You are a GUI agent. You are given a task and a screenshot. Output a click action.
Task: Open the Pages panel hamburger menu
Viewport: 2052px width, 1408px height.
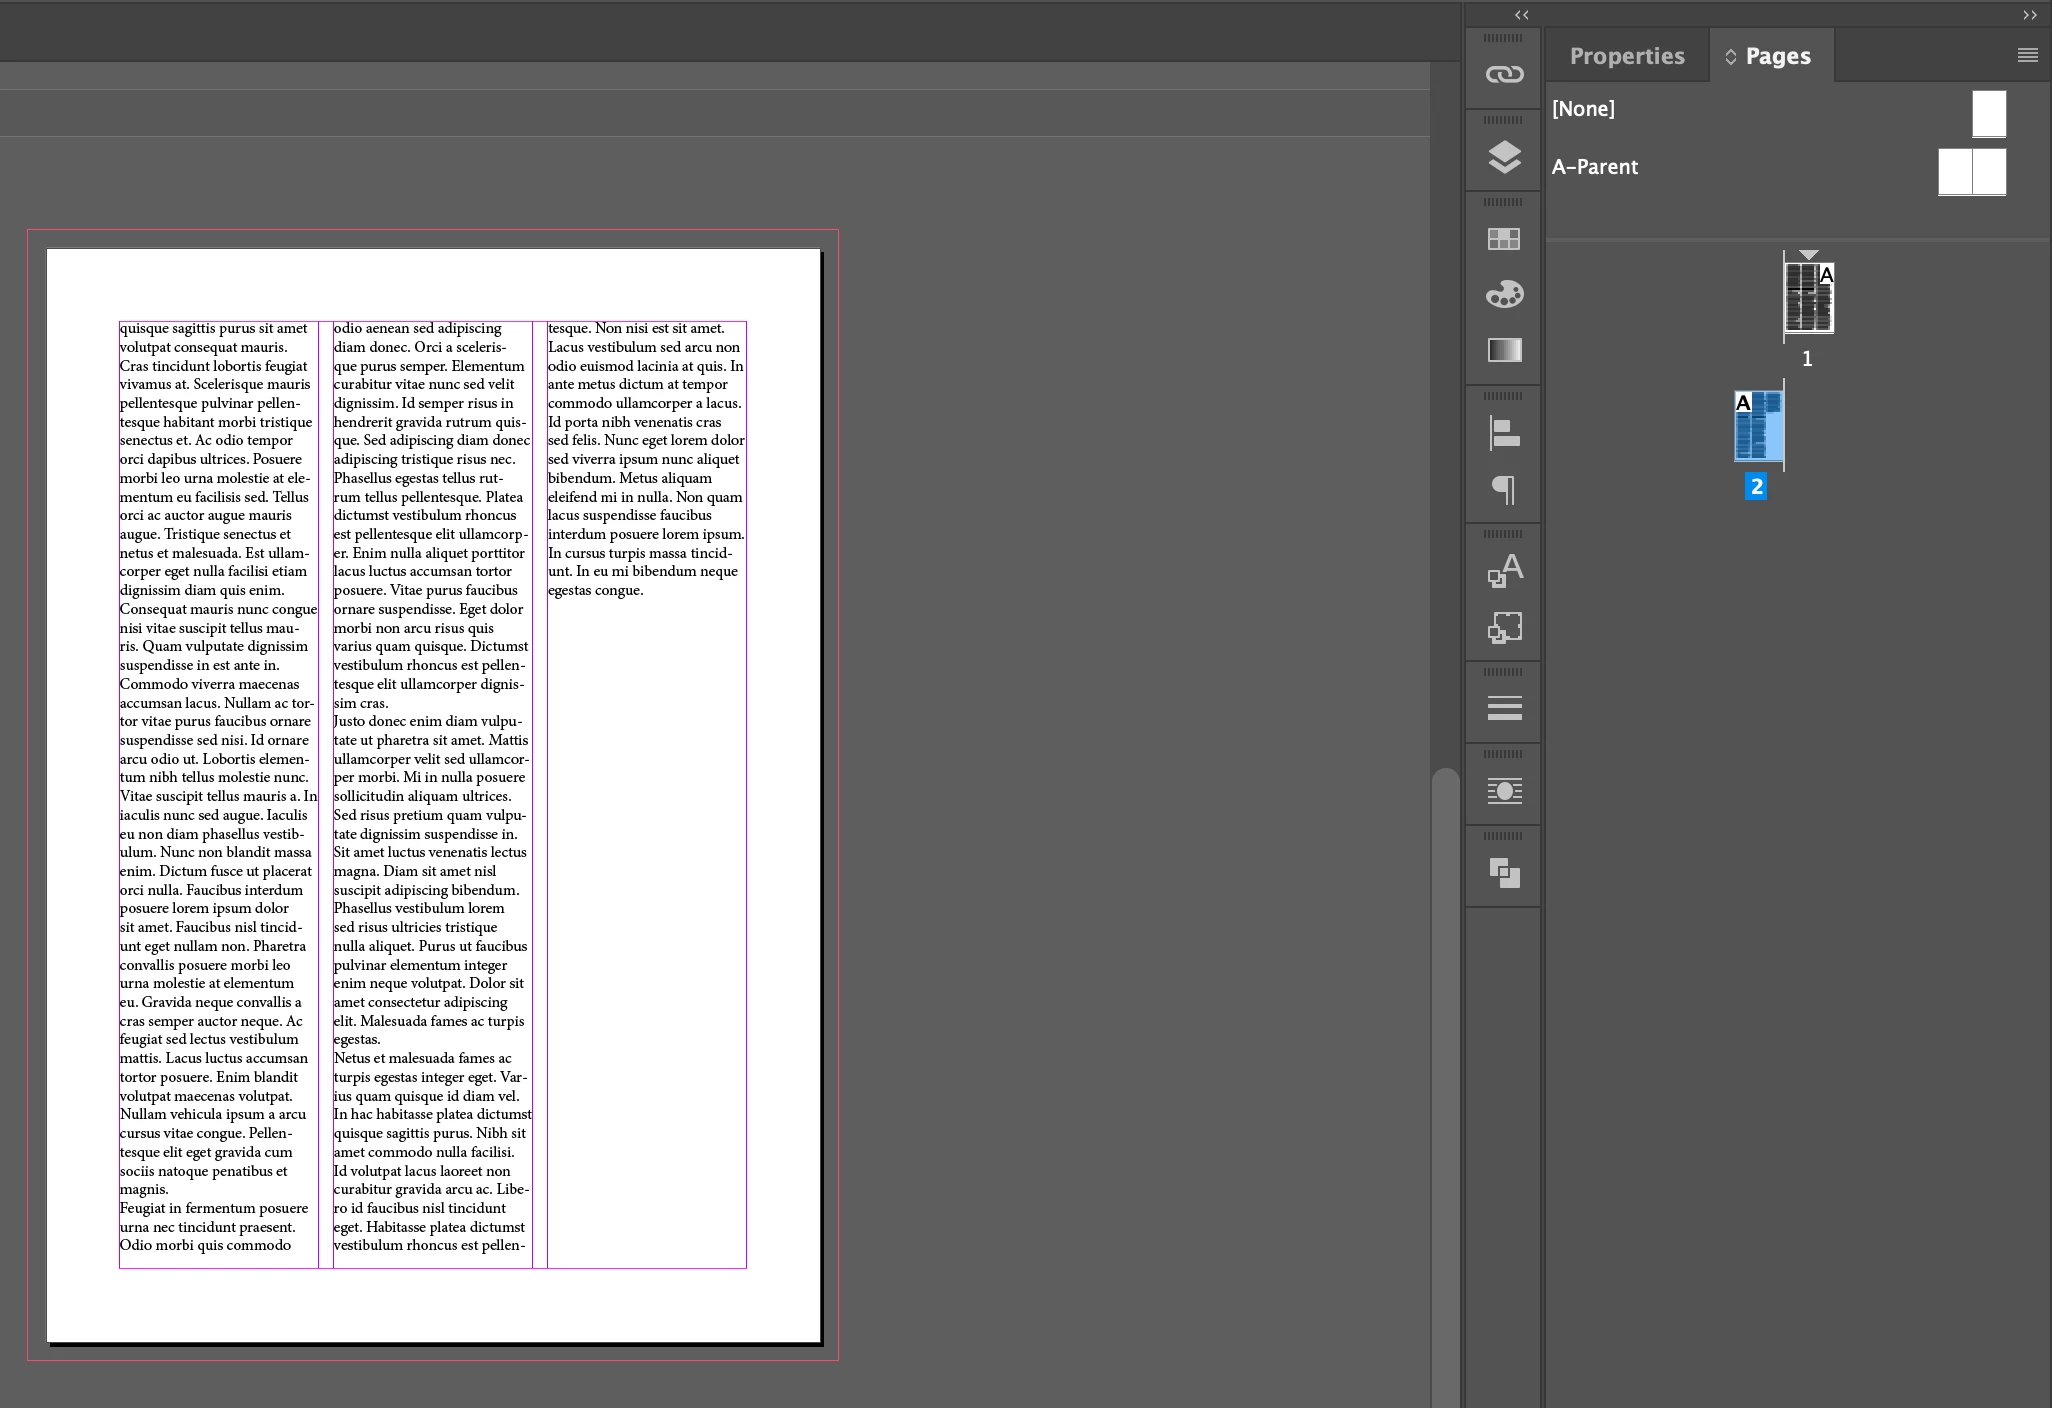coord(2027,56)
